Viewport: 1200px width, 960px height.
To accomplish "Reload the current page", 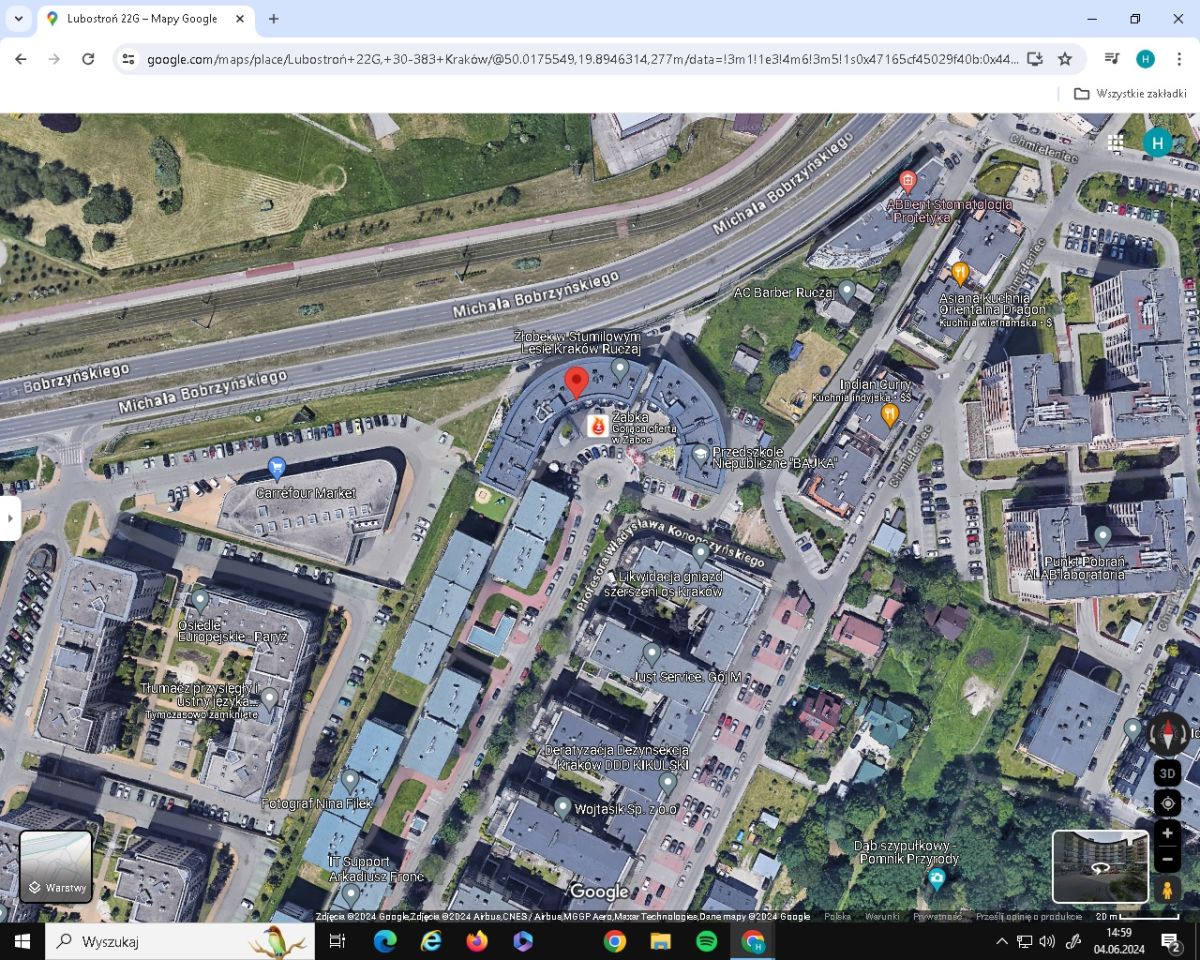I will [88, 59].
